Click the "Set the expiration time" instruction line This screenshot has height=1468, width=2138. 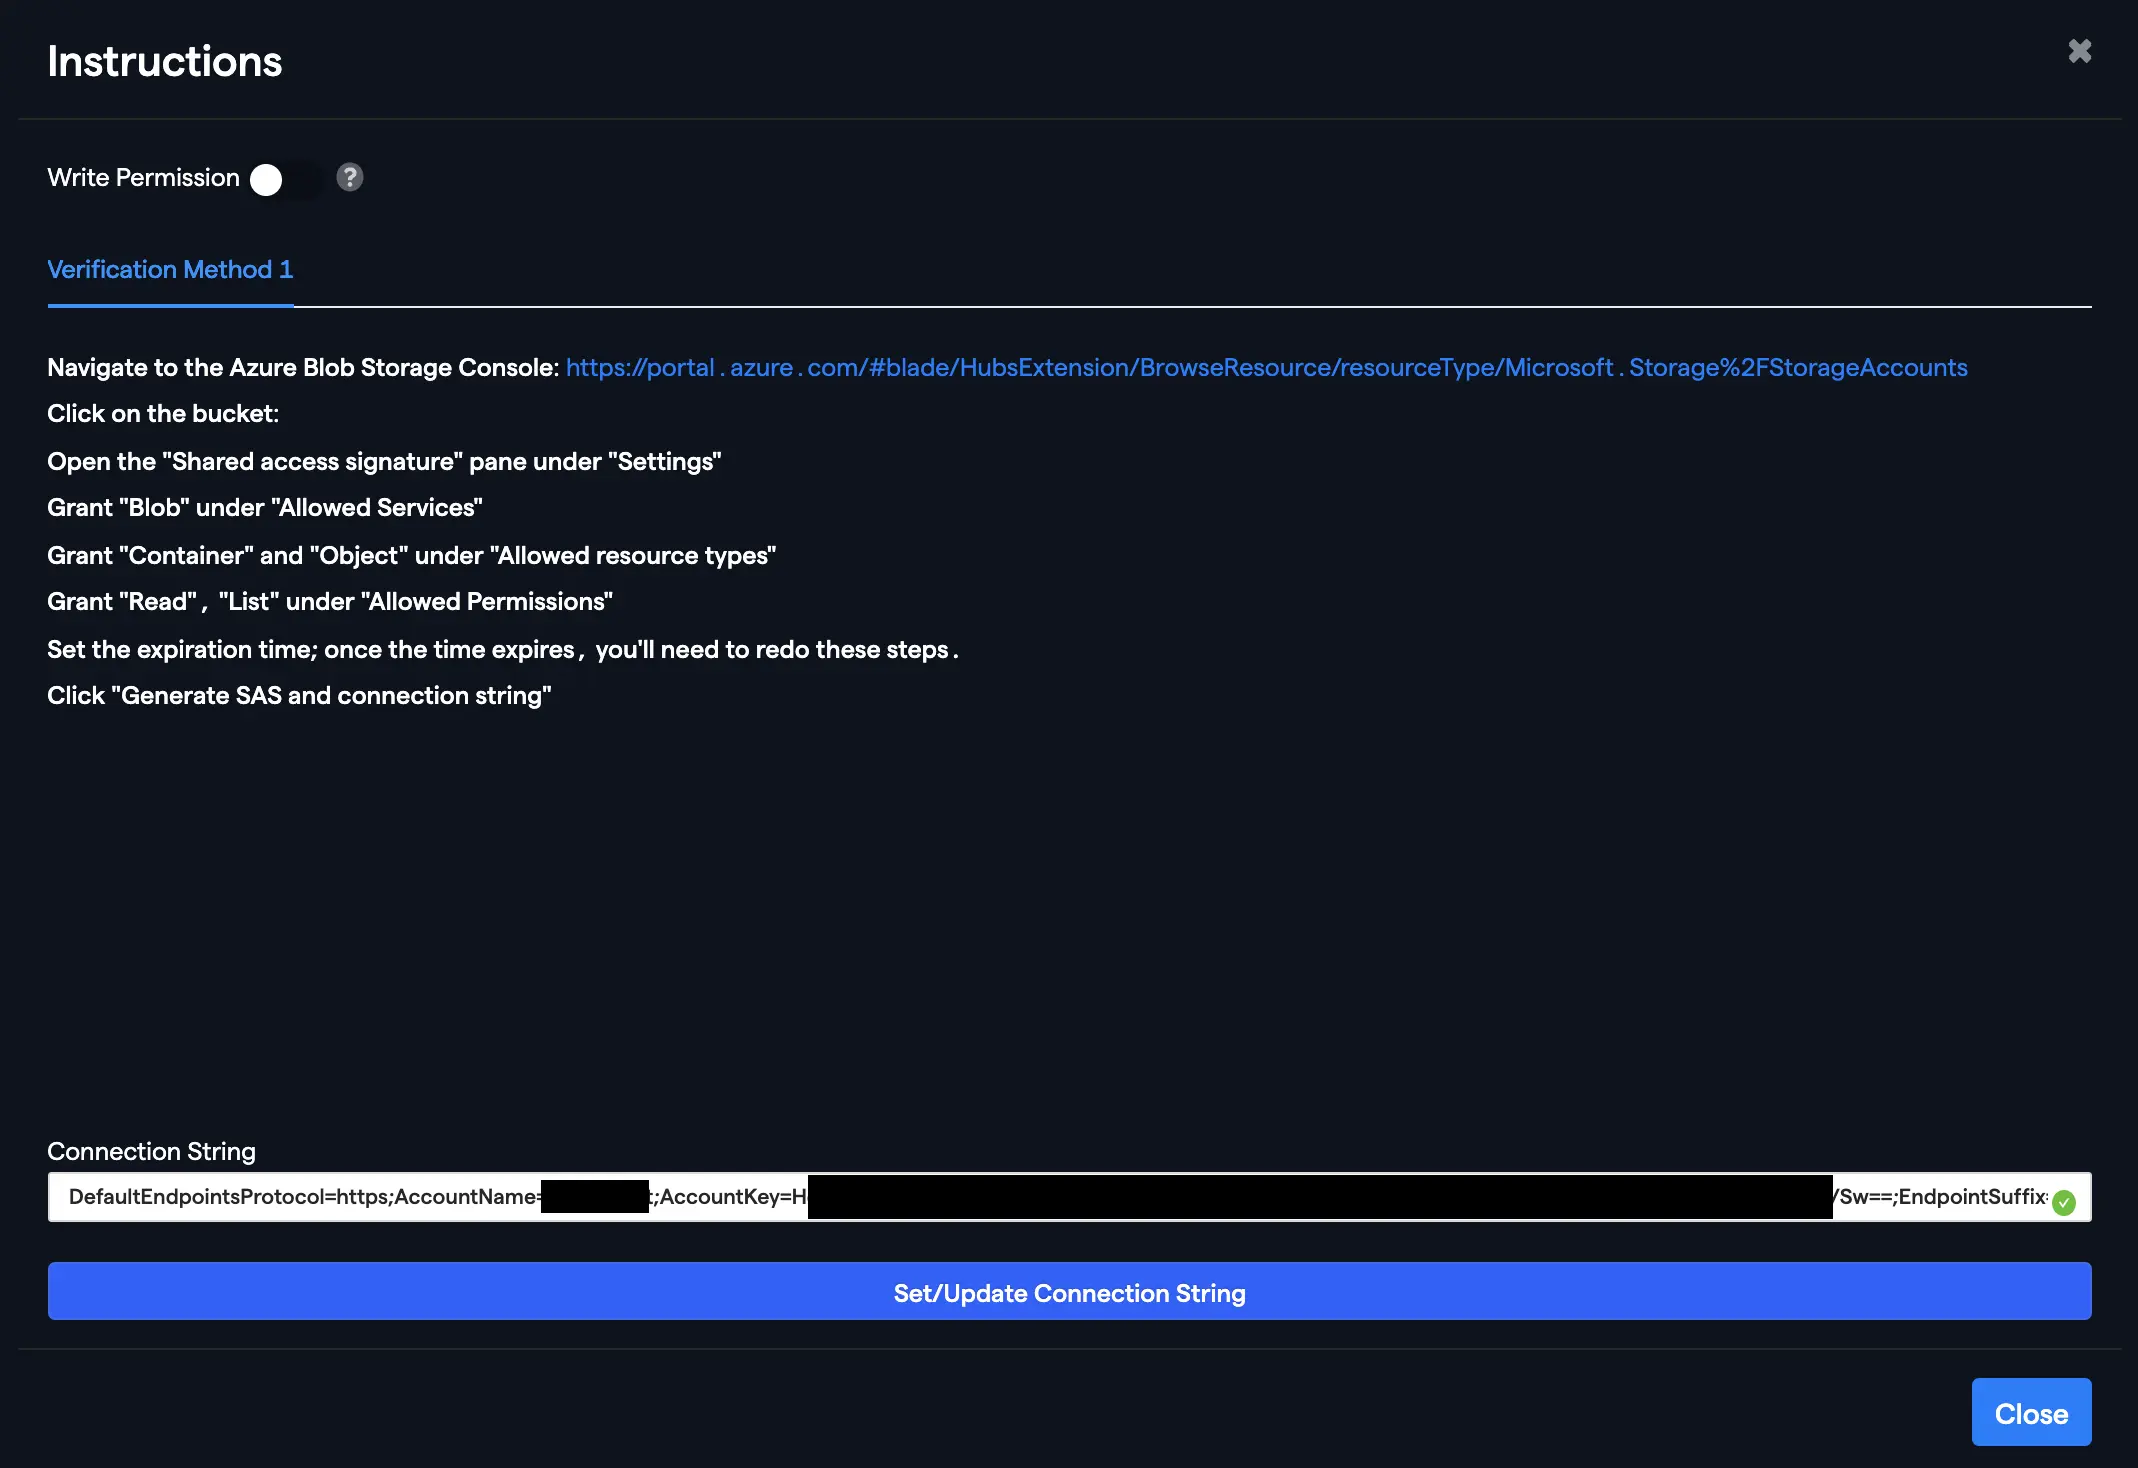pos(503,650)
